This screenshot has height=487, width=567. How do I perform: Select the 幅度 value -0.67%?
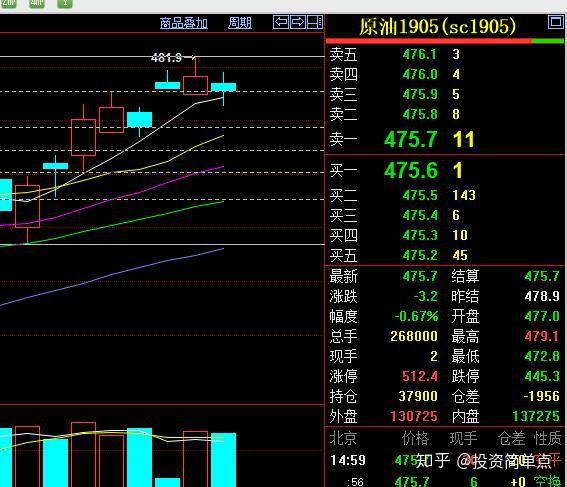click(x=416, y=317)
